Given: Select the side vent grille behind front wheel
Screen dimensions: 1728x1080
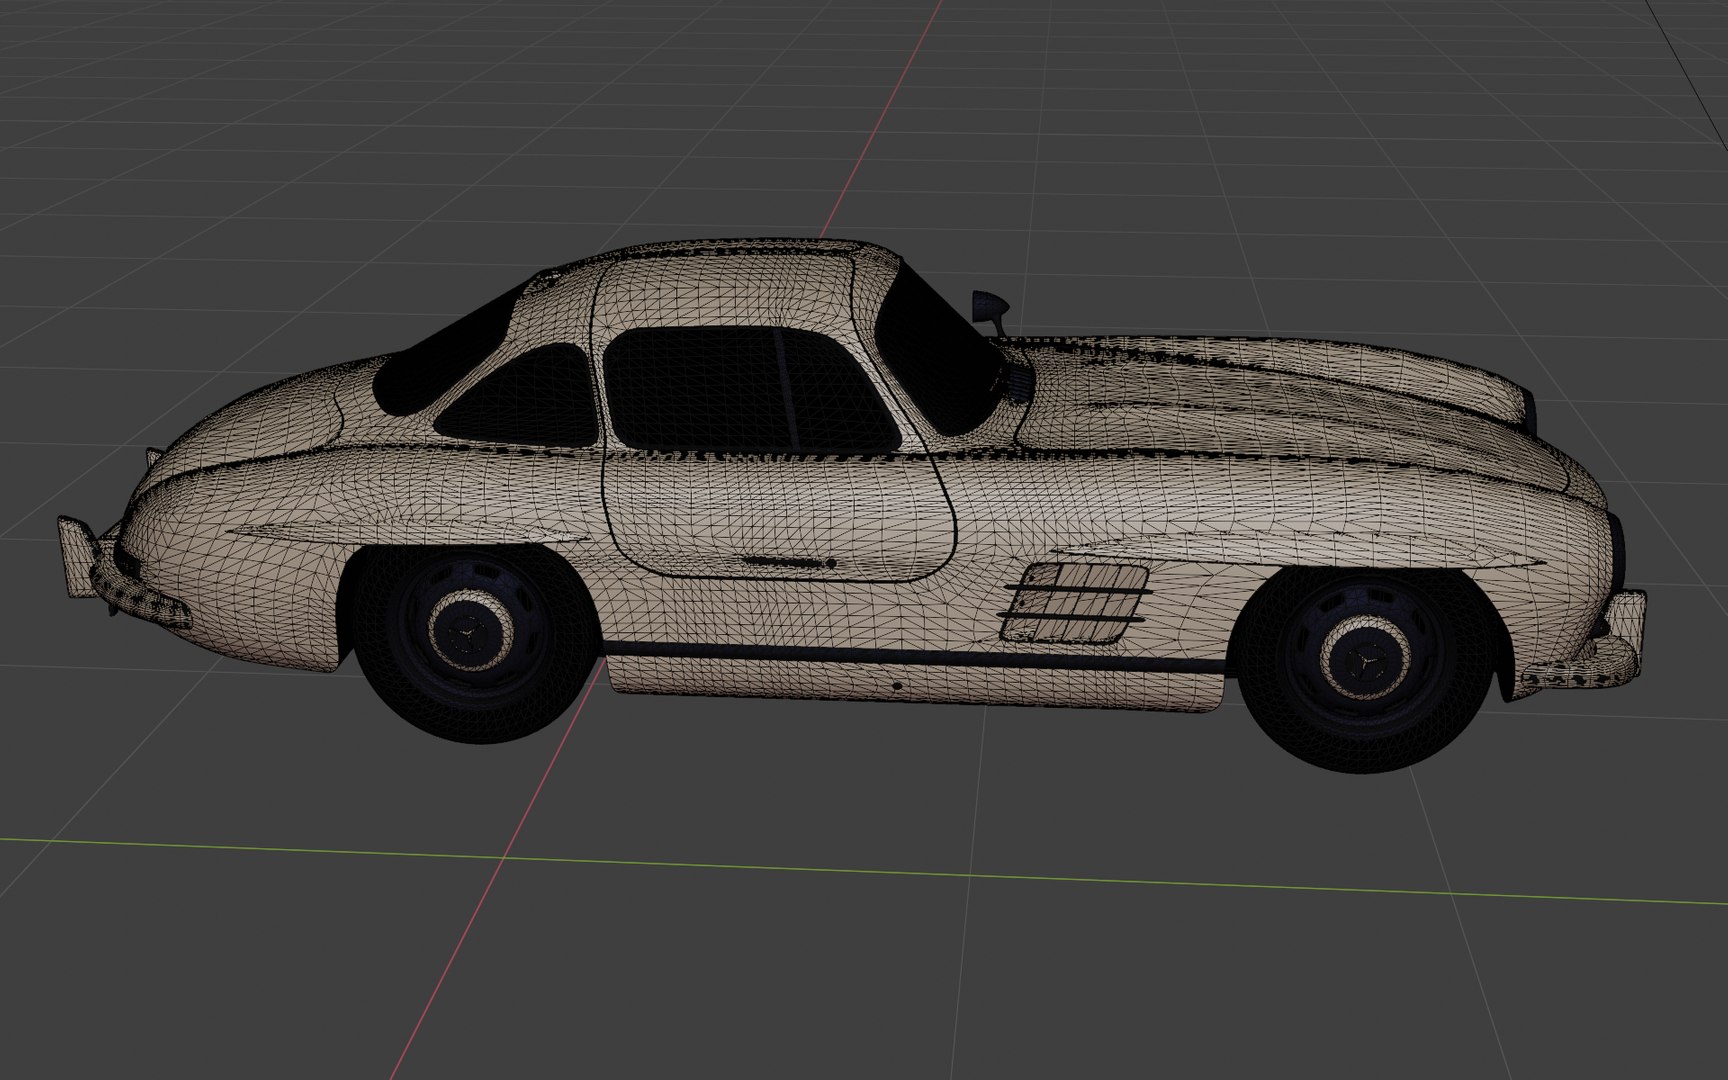Looking at the screenshot, I should 1074,601.
